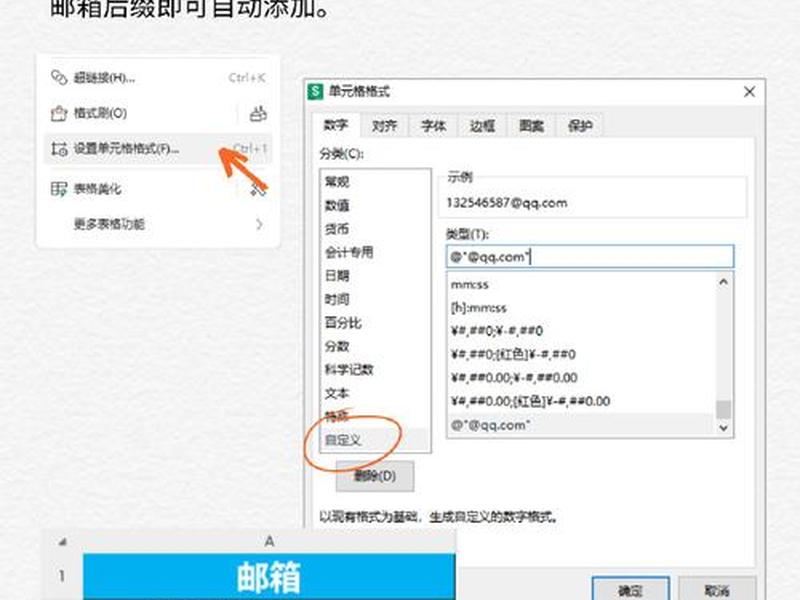Click the type list scroll up arrow
This screenshot has height=600, width=800.
click(x=723, y=282)
